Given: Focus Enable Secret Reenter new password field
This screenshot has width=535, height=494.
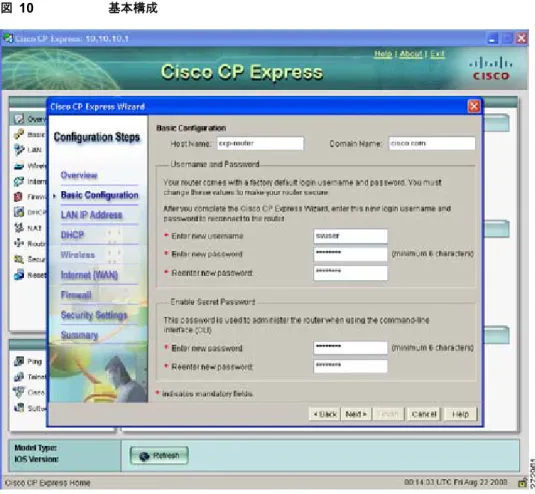Looking at the screenshot, I should [x=350, y=366].
